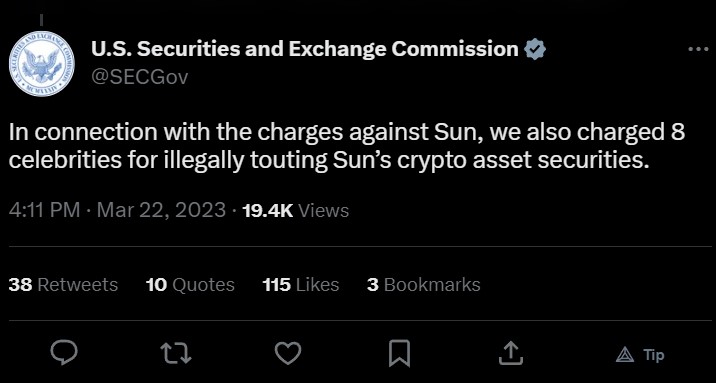Click the Mar 22, 2023 date
The width and height of the screenshot is (716, 383).
(161, 210)
